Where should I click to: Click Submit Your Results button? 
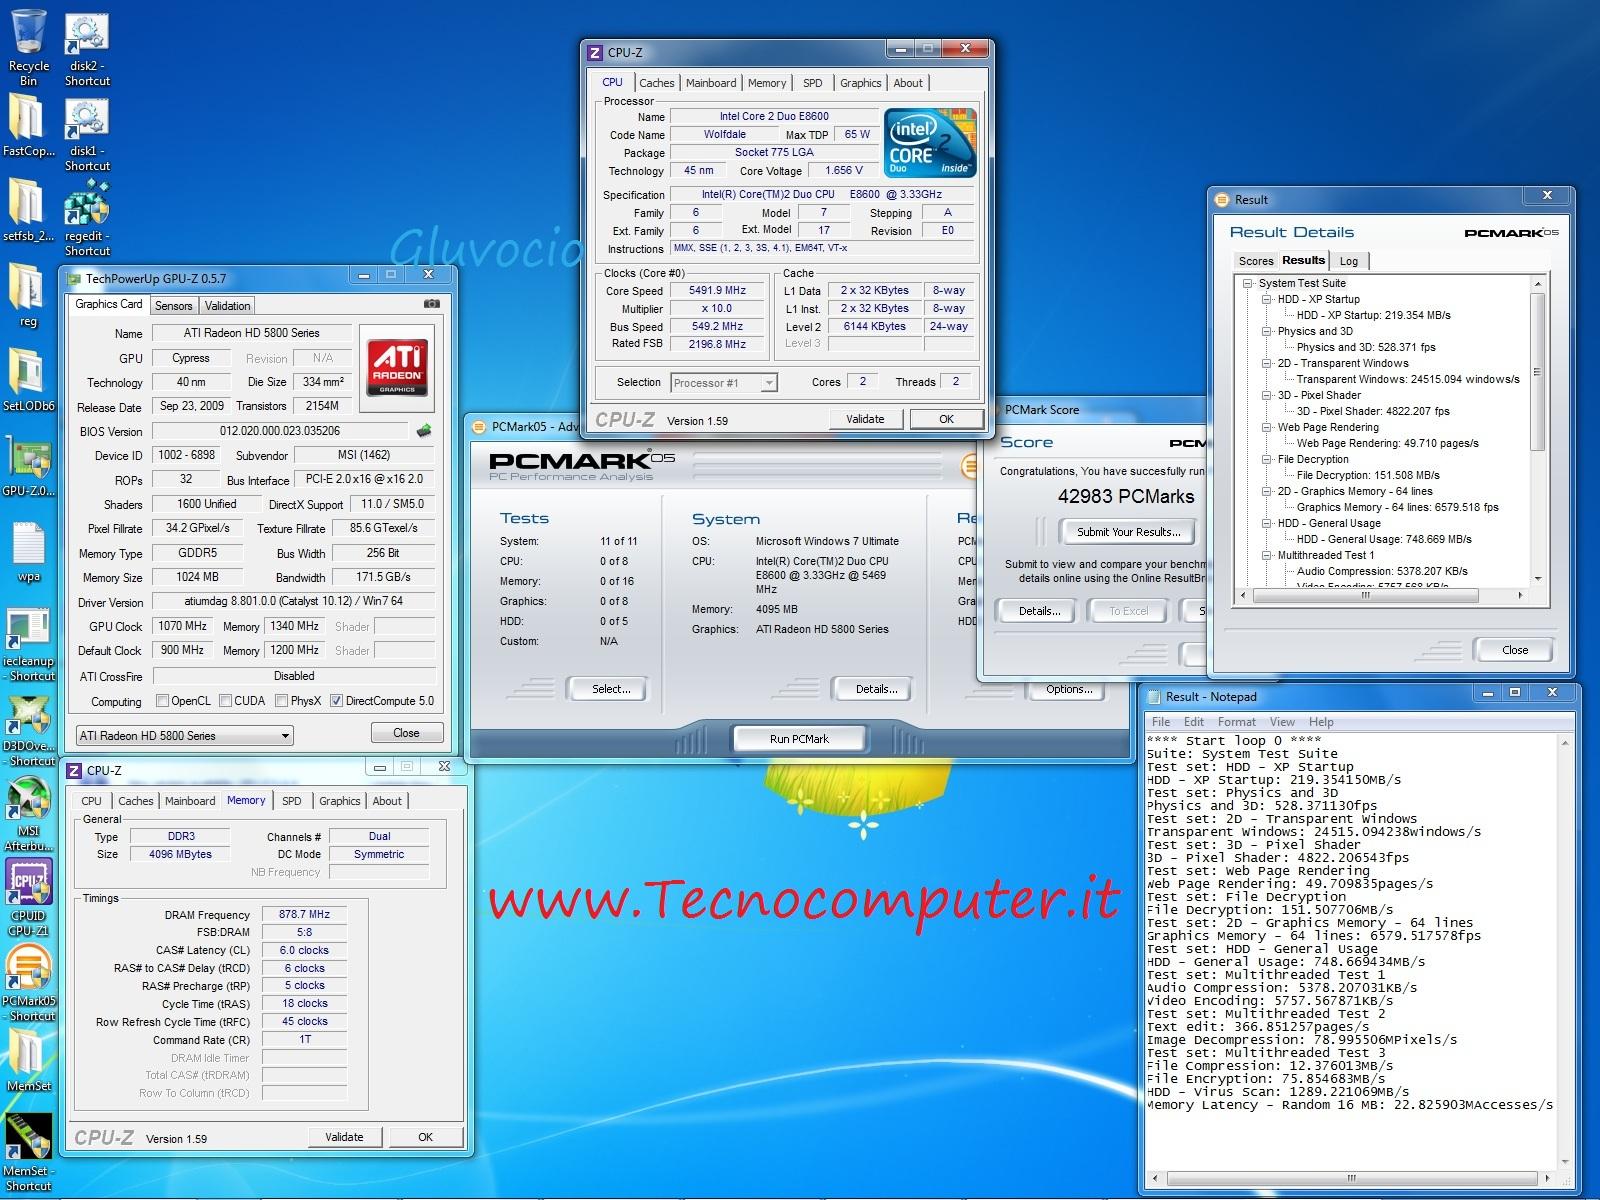[1128, 532]
